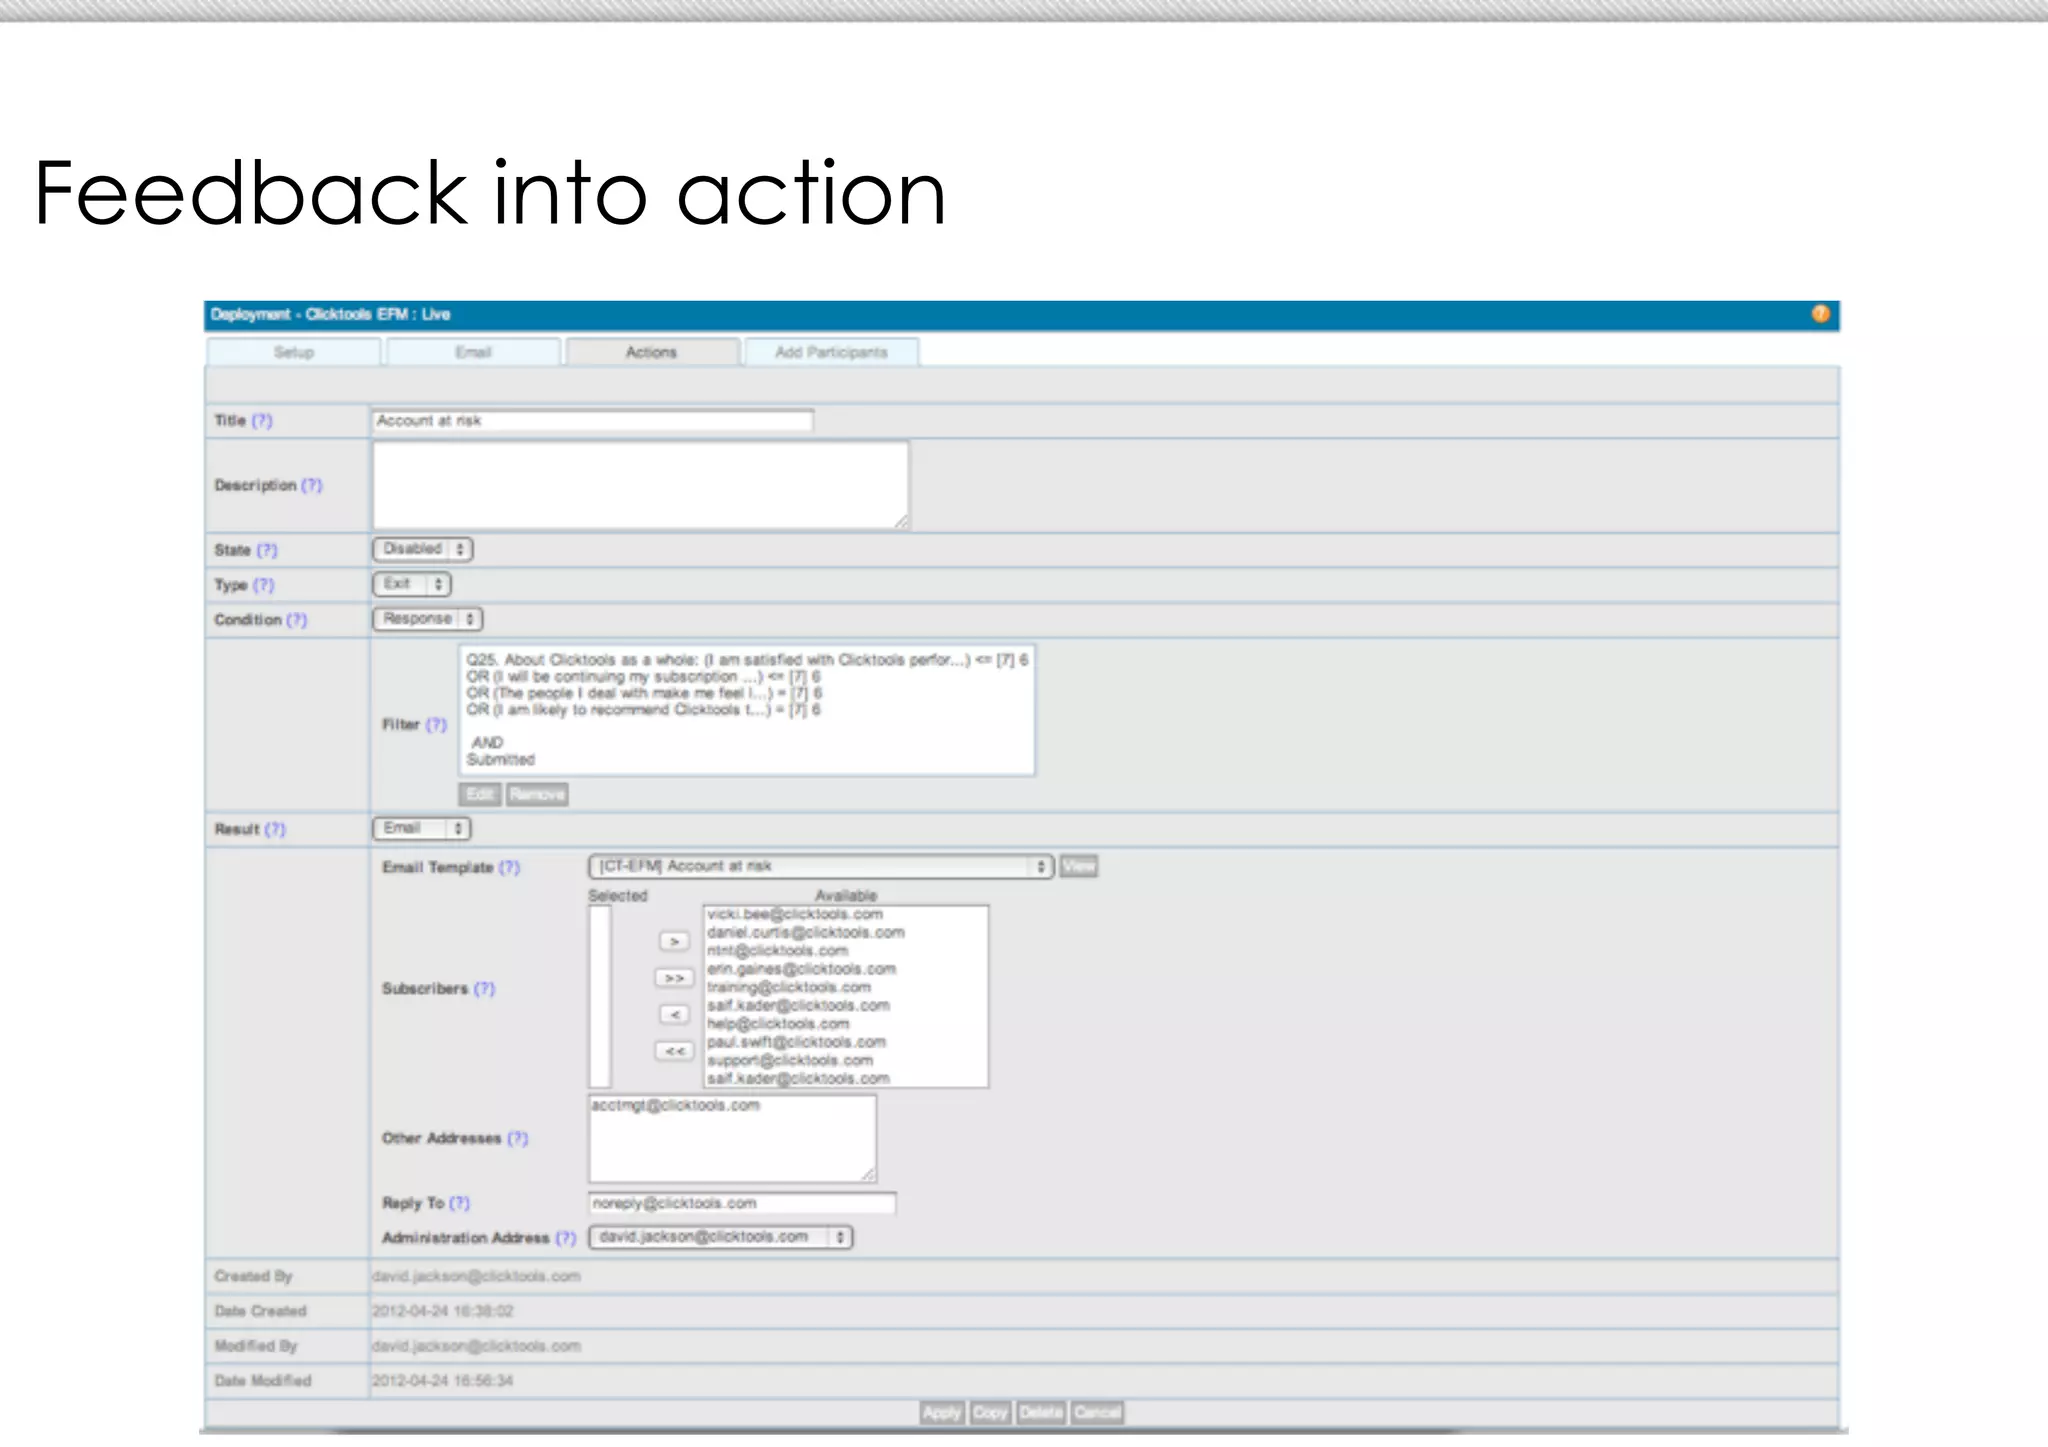Click the Copy button
2048x1447 pixels.
point(990,1412)
